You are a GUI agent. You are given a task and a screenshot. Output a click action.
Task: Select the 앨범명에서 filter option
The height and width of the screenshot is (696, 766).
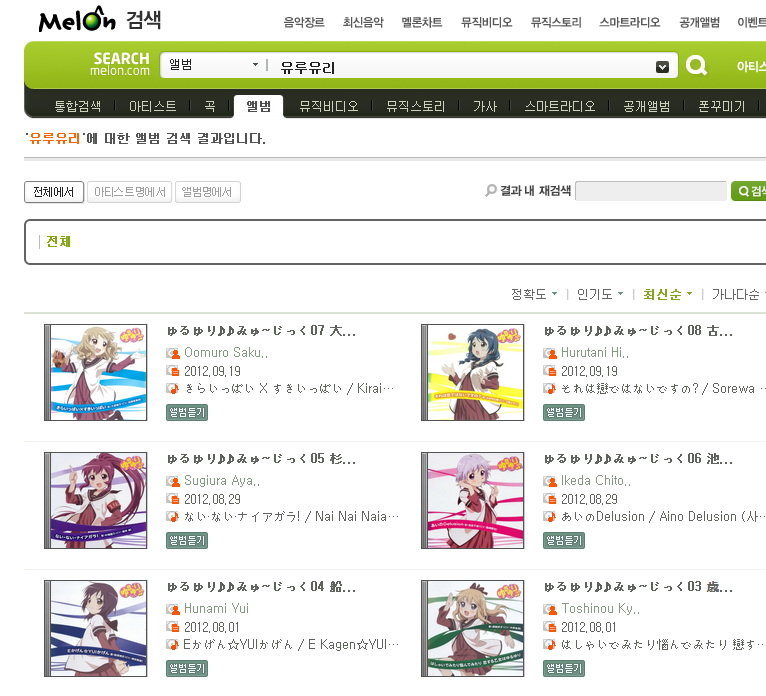pos(208,192)
